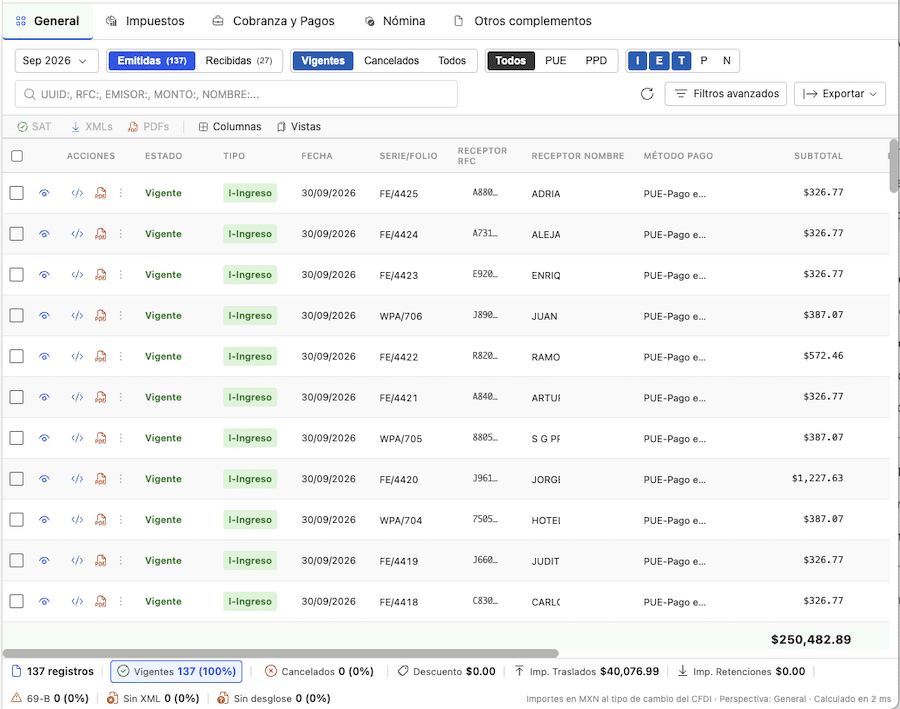Viewport: 900px width, 709px height.
Task: Show Todos status invoices
Action: [452, 61]
